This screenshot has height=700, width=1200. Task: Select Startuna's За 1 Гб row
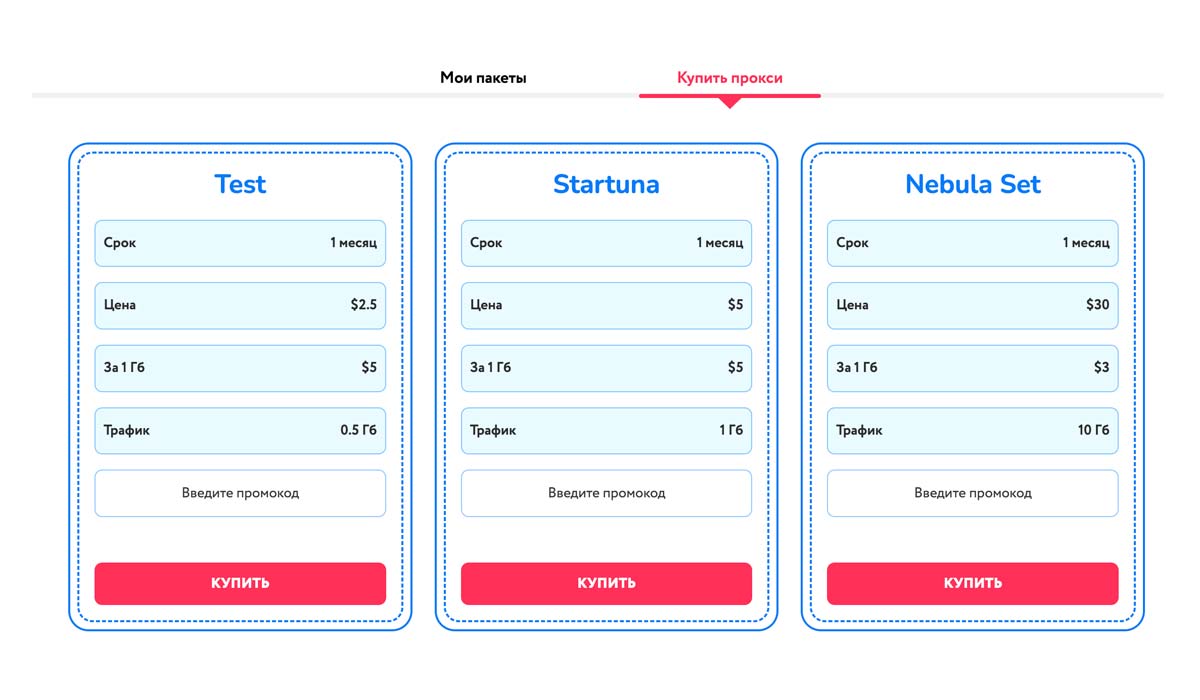click(606, 368)
